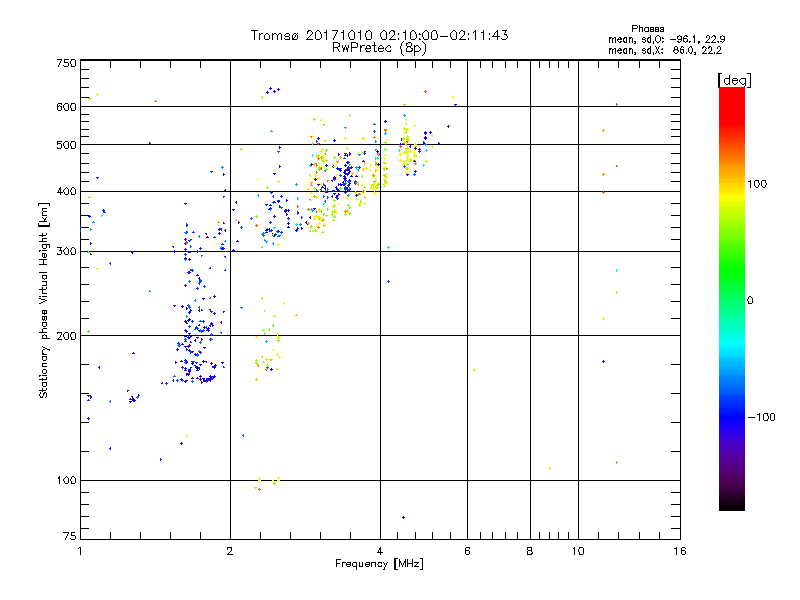Click the 'Phases' header text
The width and height of the screenshot is (800, 600).
pyautogui.click(x=647, y=29)
